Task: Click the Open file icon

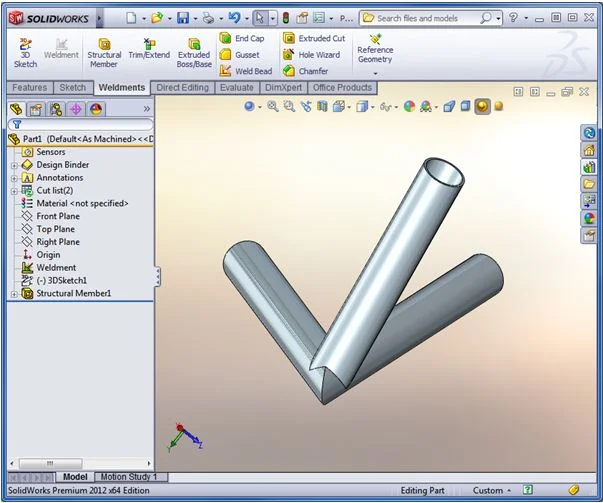Action: click(x=157, y=18)
